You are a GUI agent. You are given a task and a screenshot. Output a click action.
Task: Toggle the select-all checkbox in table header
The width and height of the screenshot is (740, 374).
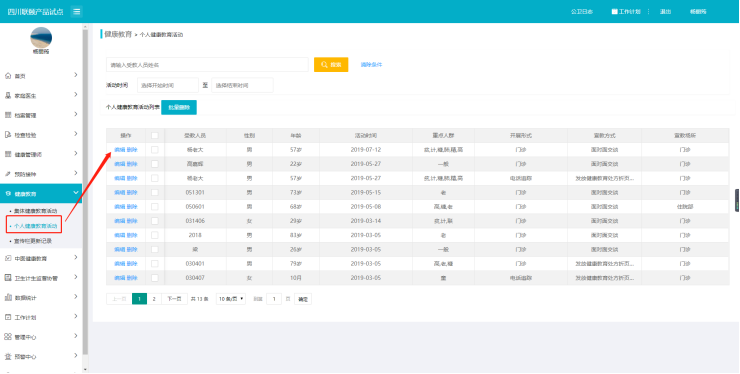(x=155, y=136)
